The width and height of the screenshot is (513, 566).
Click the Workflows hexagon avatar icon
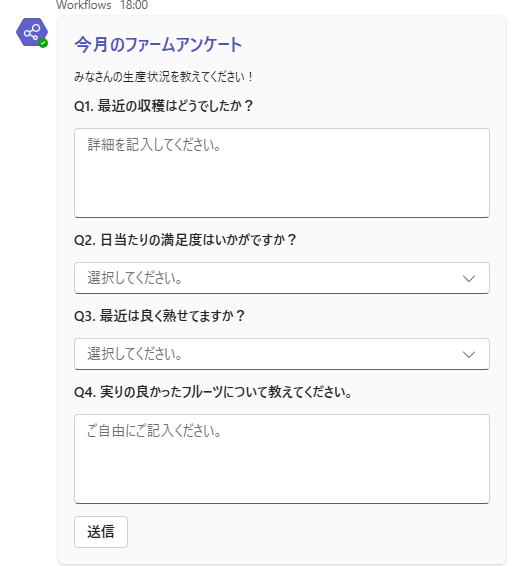tap(32, 32)
